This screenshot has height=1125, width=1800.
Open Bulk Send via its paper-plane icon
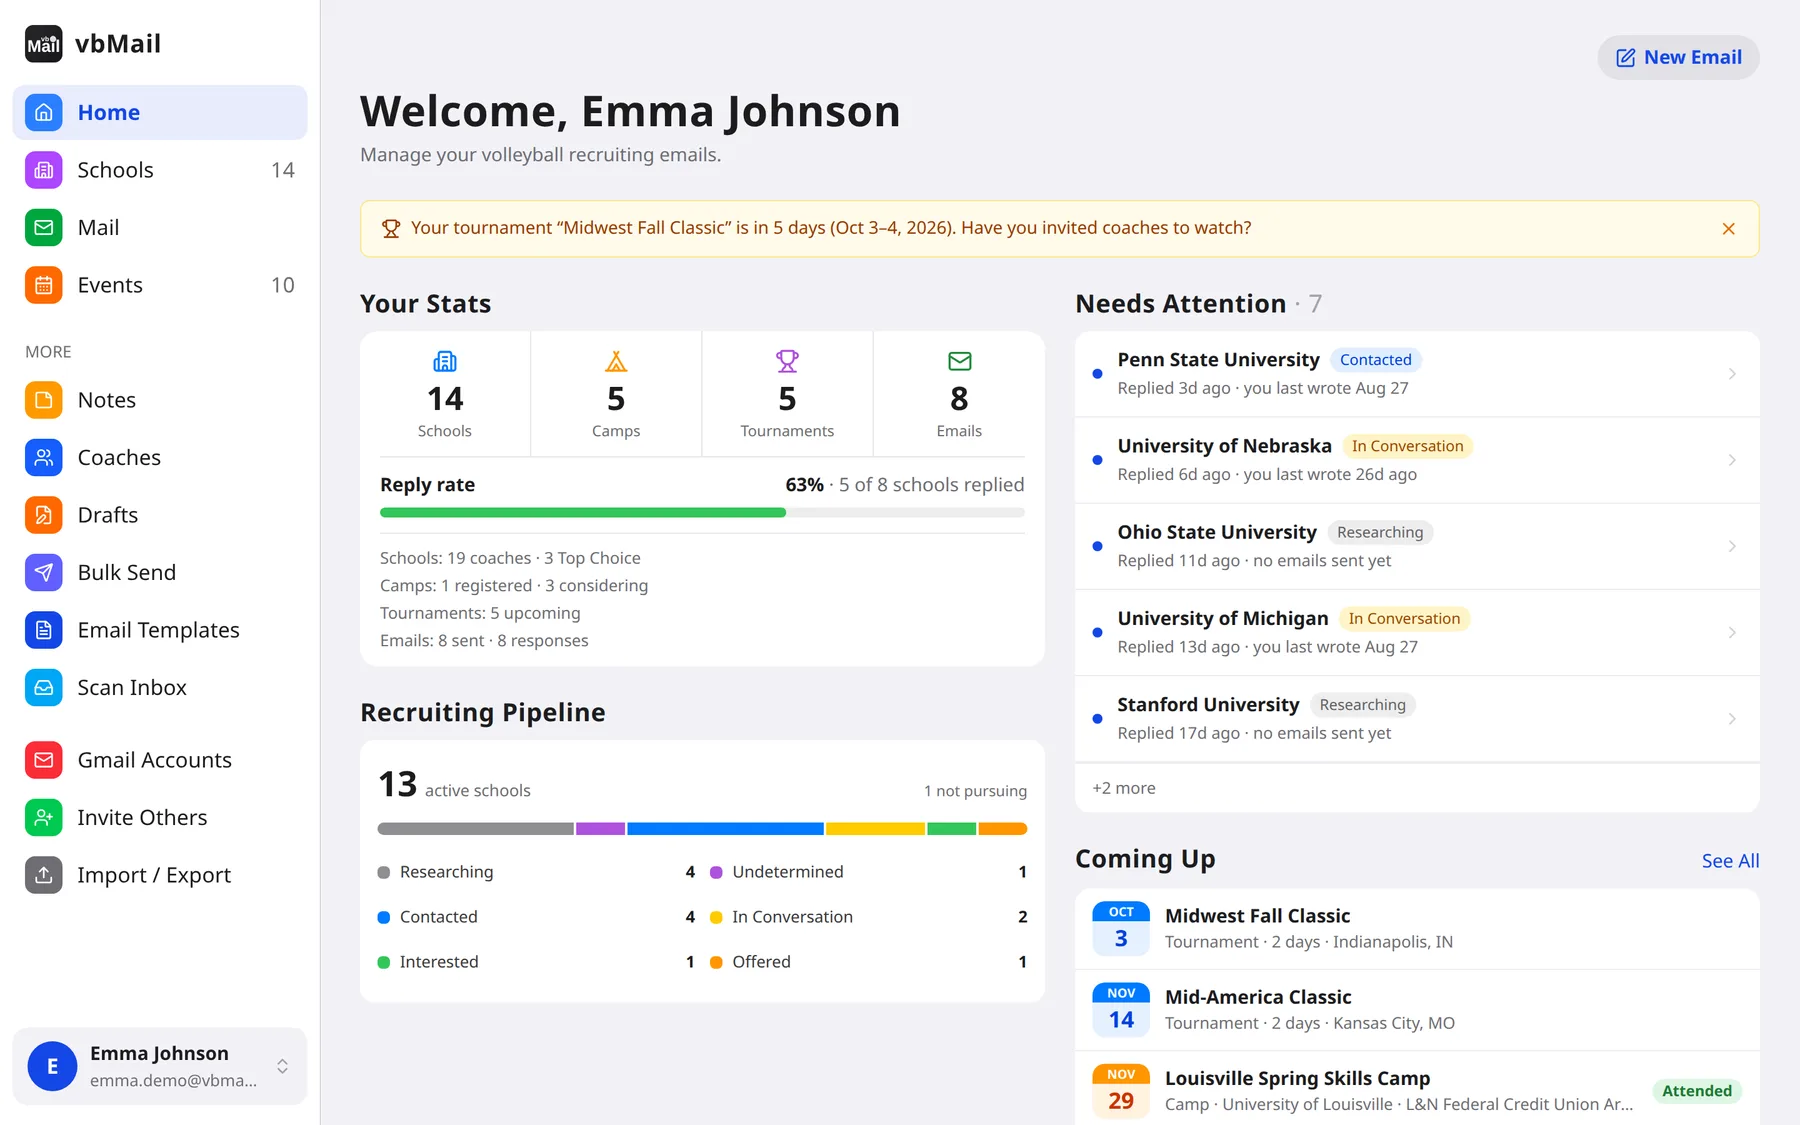pos(44,572)
